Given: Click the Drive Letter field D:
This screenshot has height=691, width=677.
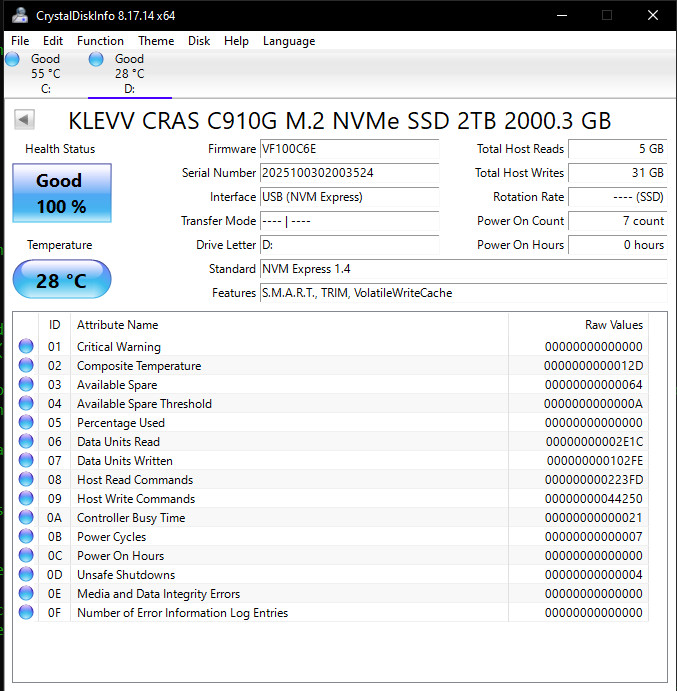Looking at the screenshot, I should pyautogui.click(x=349, y=245).
